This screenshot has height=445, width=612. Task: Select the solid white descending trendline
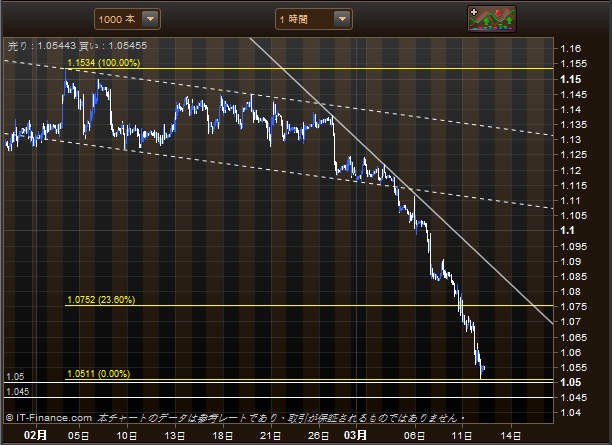[x=401, y=181]
